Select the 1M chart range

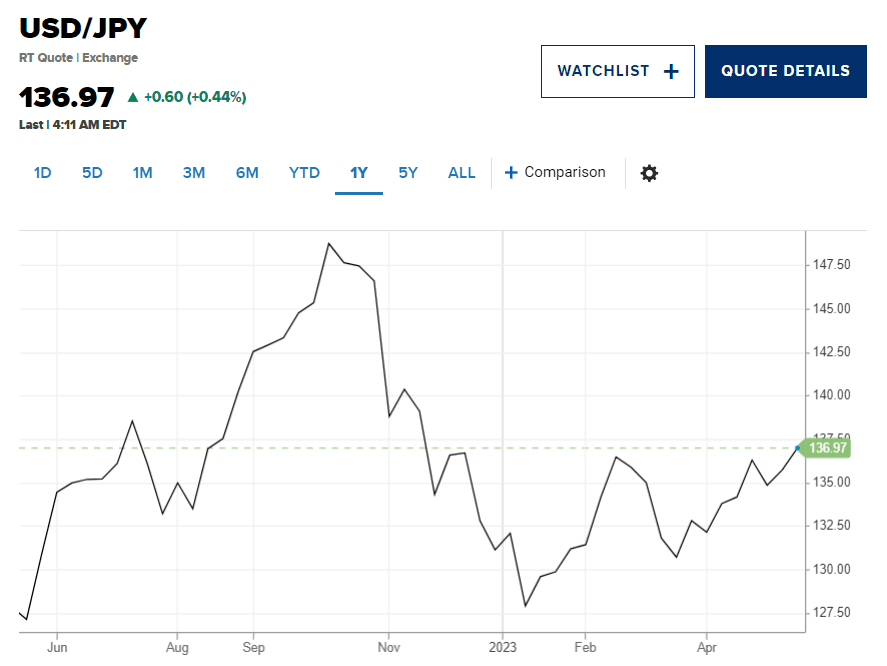click(x=142, y=173)
